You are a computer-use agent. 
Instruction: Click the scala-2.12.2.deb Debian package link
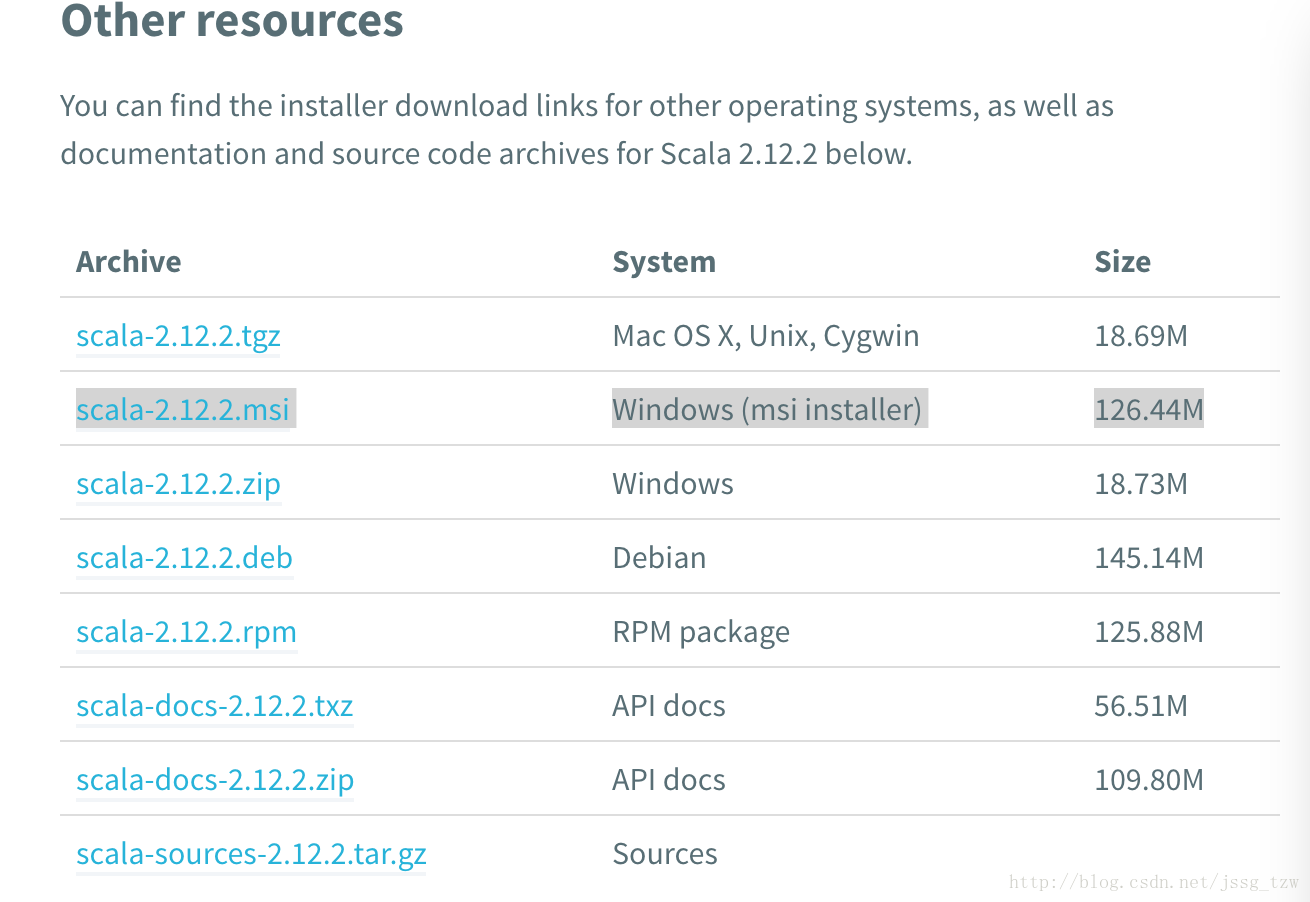coord(185,558)
